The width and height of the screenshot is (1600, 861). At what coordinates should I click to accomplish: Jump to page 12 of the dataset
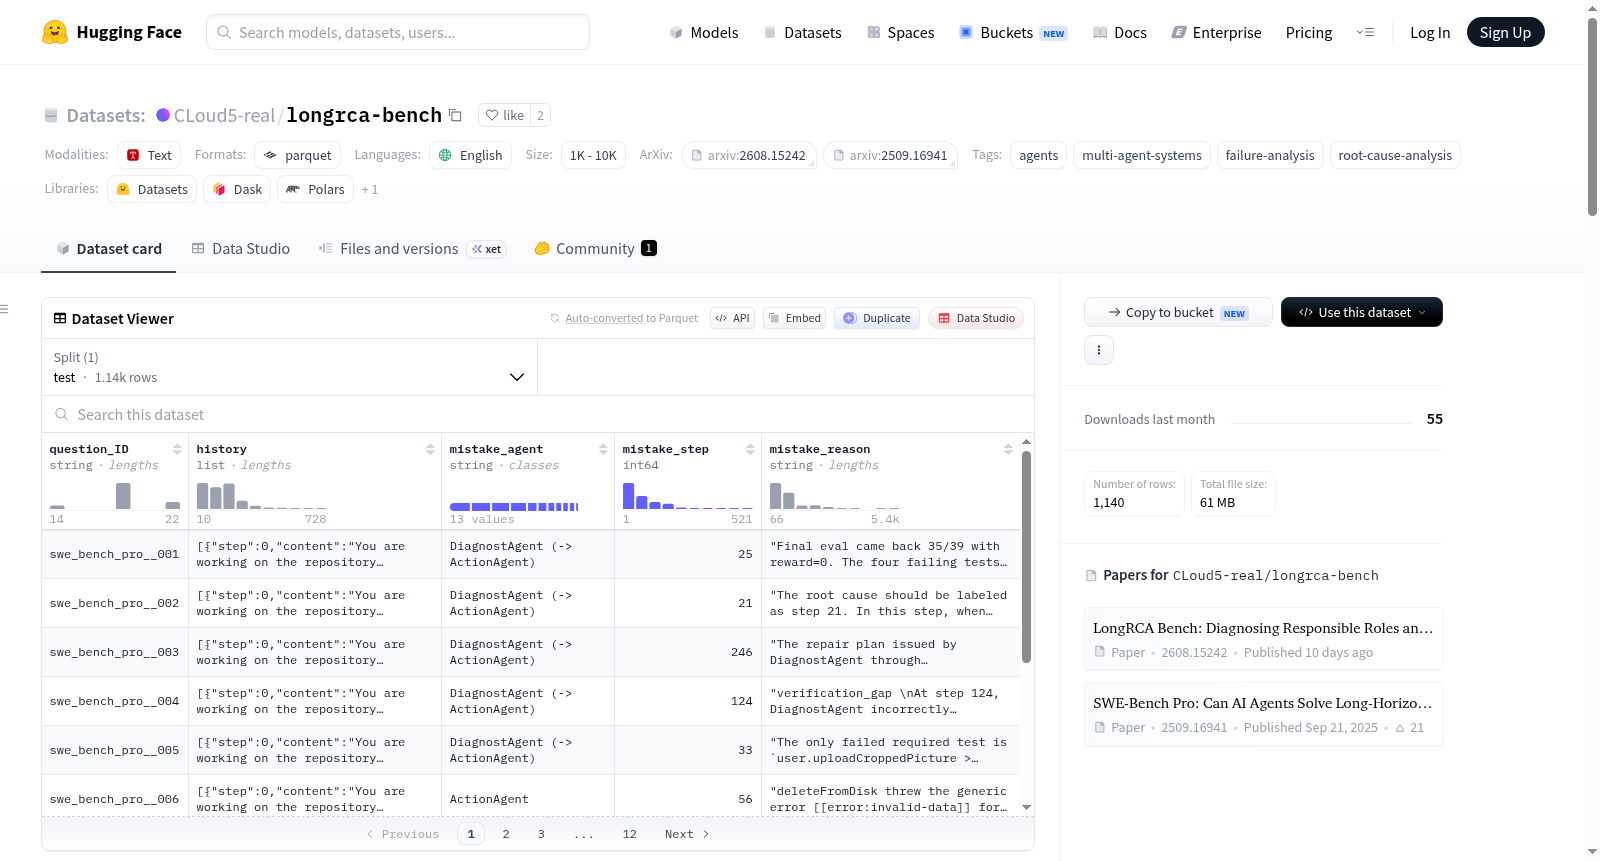coord(630,834)
